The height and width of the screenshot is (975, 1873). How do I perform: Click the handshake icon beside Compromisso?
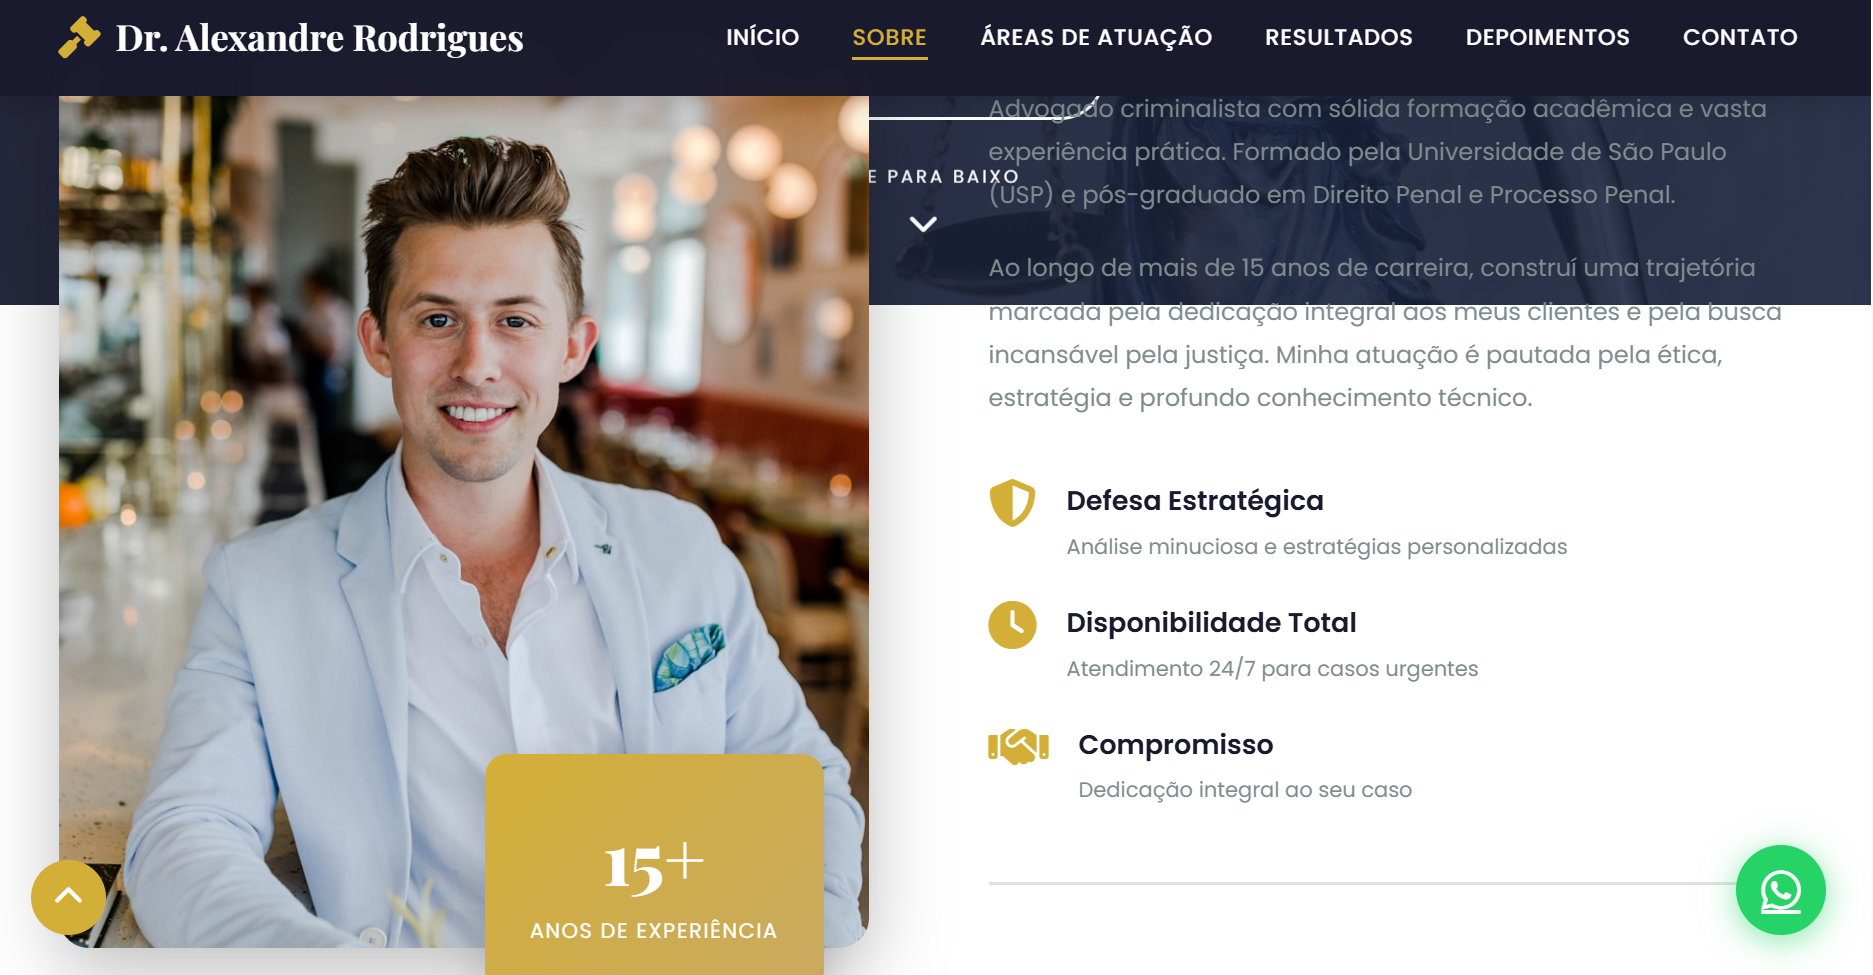click(x=1018, y=746)
